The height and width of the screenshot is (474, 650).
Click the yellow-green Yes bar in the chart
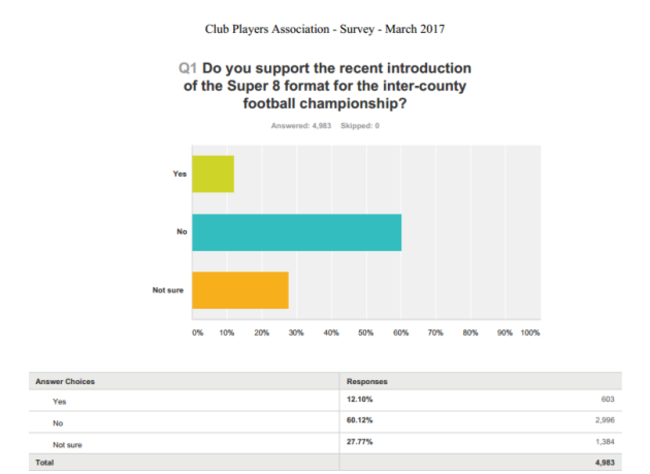pyautogui.click(x=213, y=174)
